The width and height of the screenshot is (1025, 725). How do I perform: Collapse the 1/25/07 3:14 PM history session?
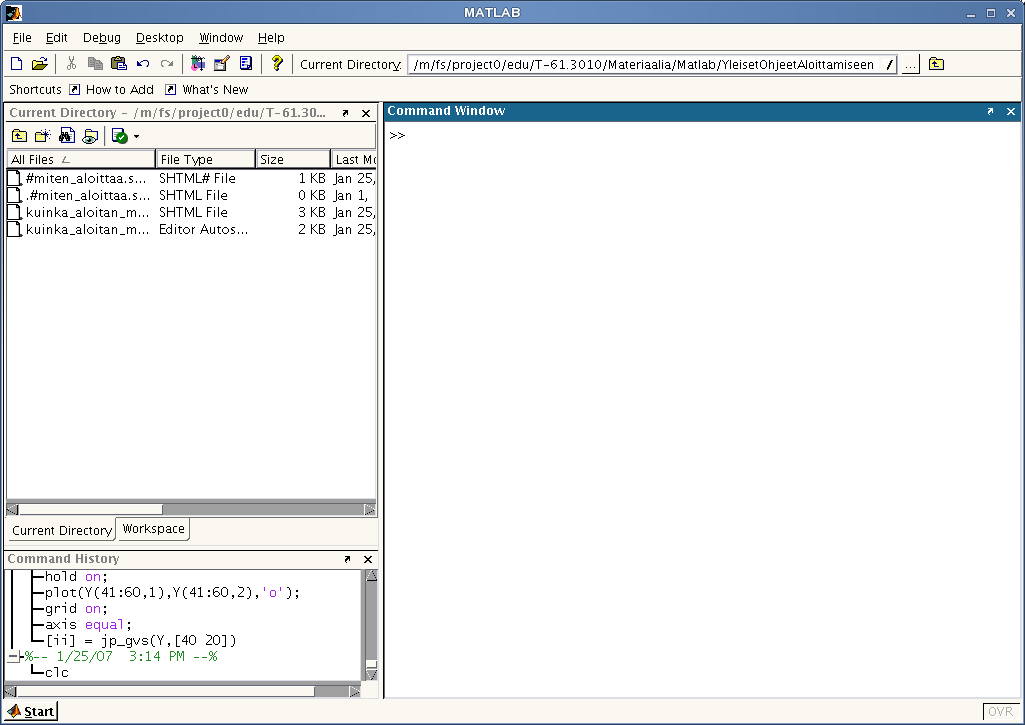point(13,656)
